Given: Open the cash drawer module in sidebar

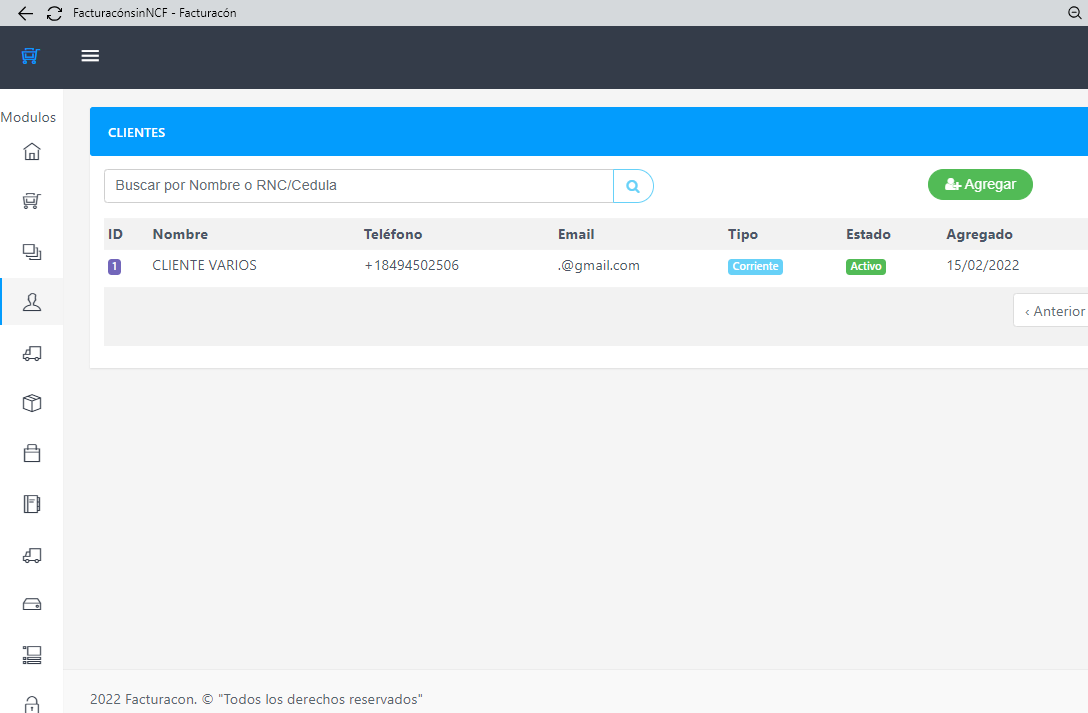Looking at the screenshot, I should point(32,605).
